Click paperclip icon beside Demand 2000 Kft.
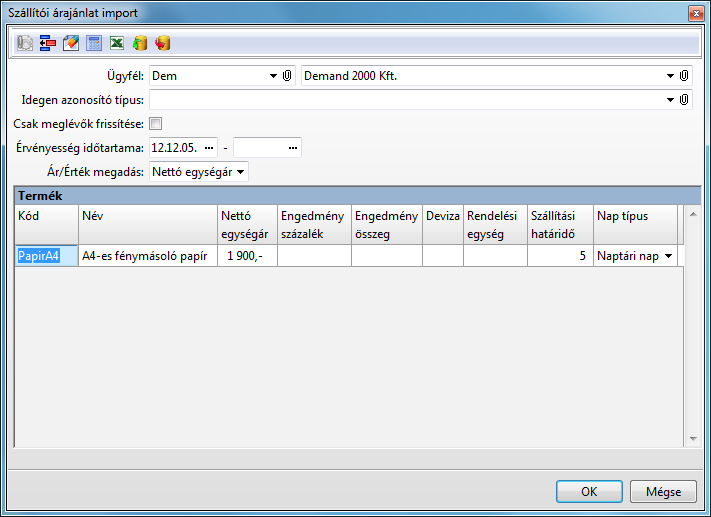 (684, 76)
